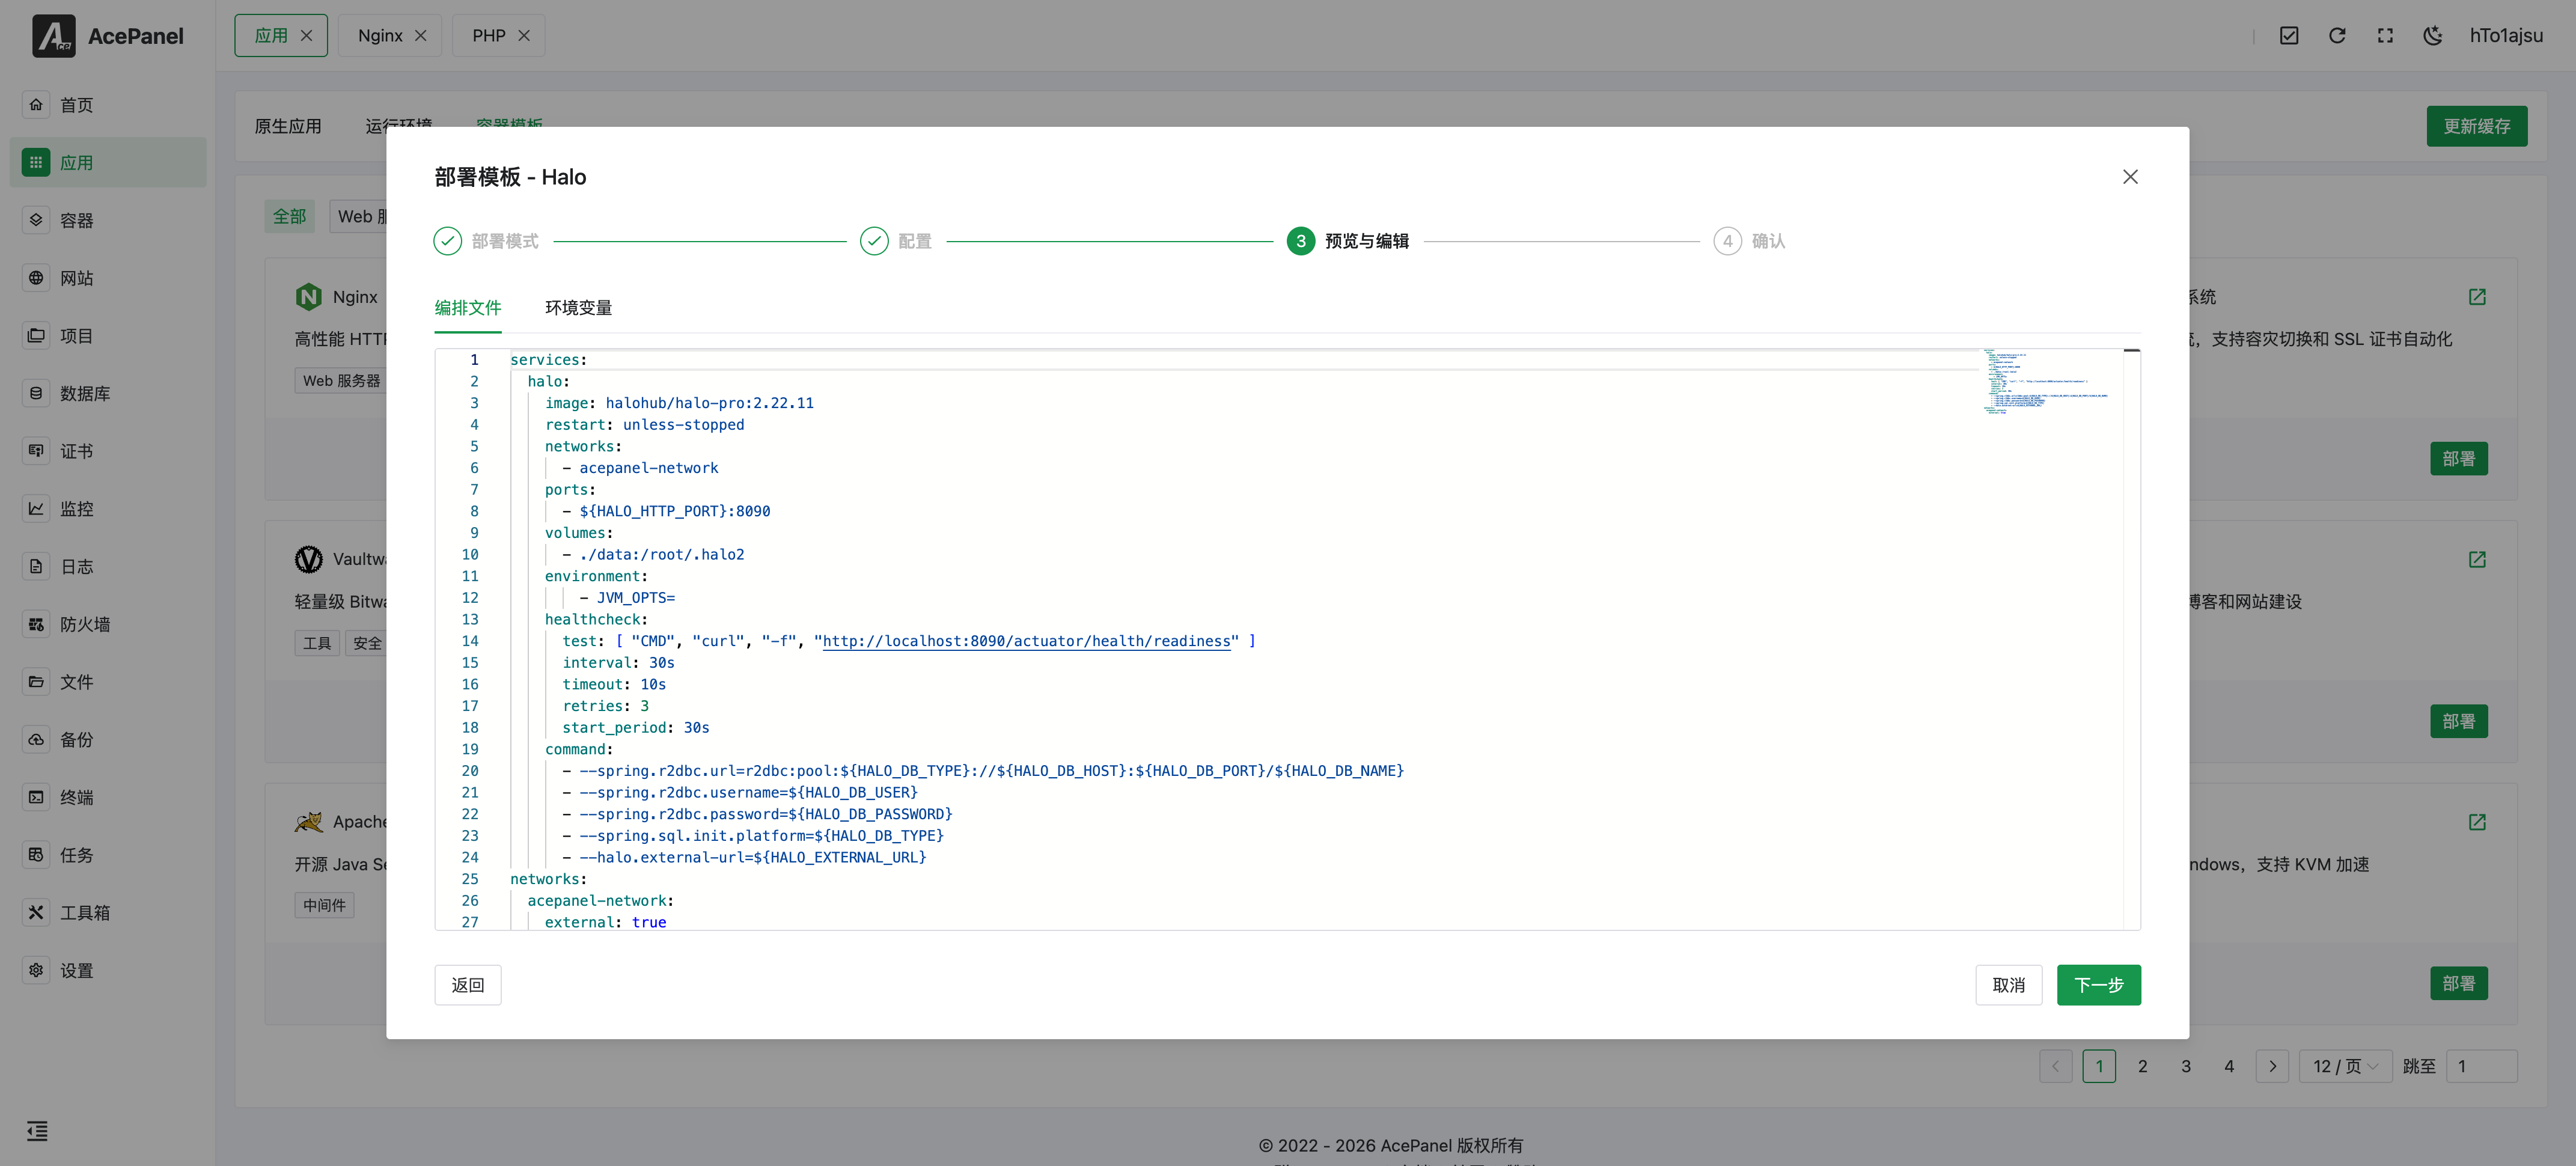Open the 终端 terminal sidebar icon
The image size is (2576, 1166).
(36, 797)
